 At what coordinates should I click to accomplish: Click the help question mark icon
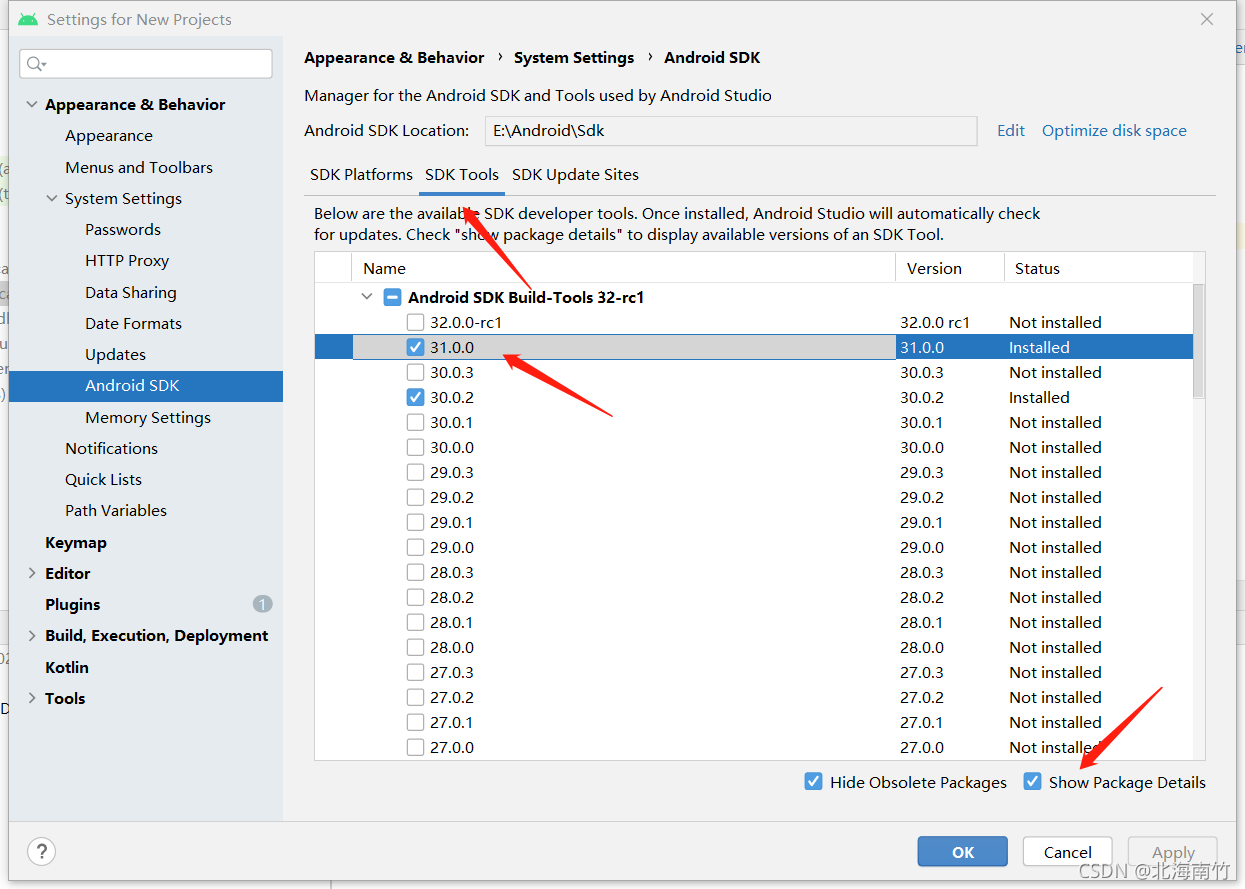(x=41, y=851)
